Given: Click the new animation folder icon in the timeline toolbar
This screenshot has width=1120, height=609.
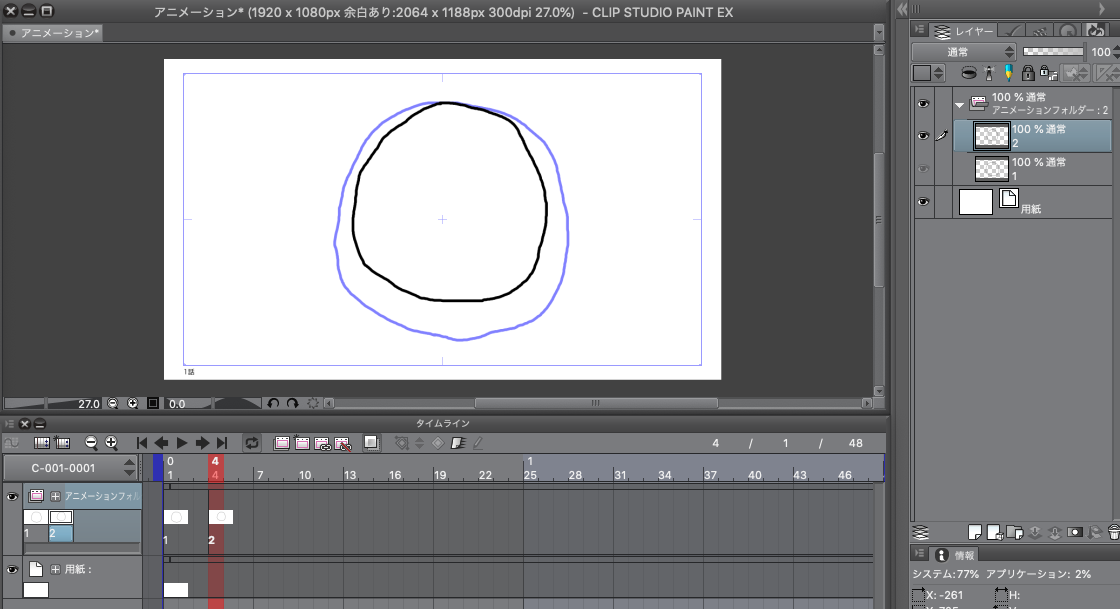Looking at the screenshot, I should [282, 443].
